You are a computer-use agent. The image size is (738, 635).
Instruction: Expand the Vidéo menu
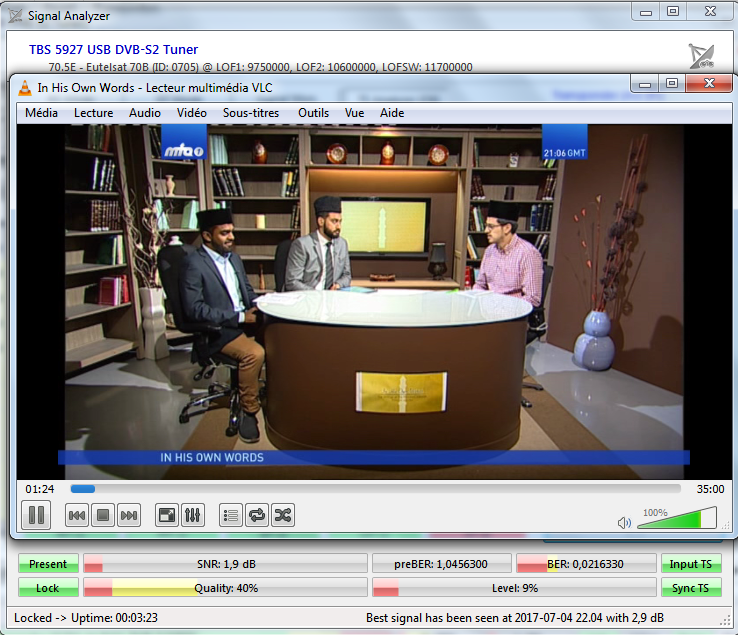click(192, 113)
